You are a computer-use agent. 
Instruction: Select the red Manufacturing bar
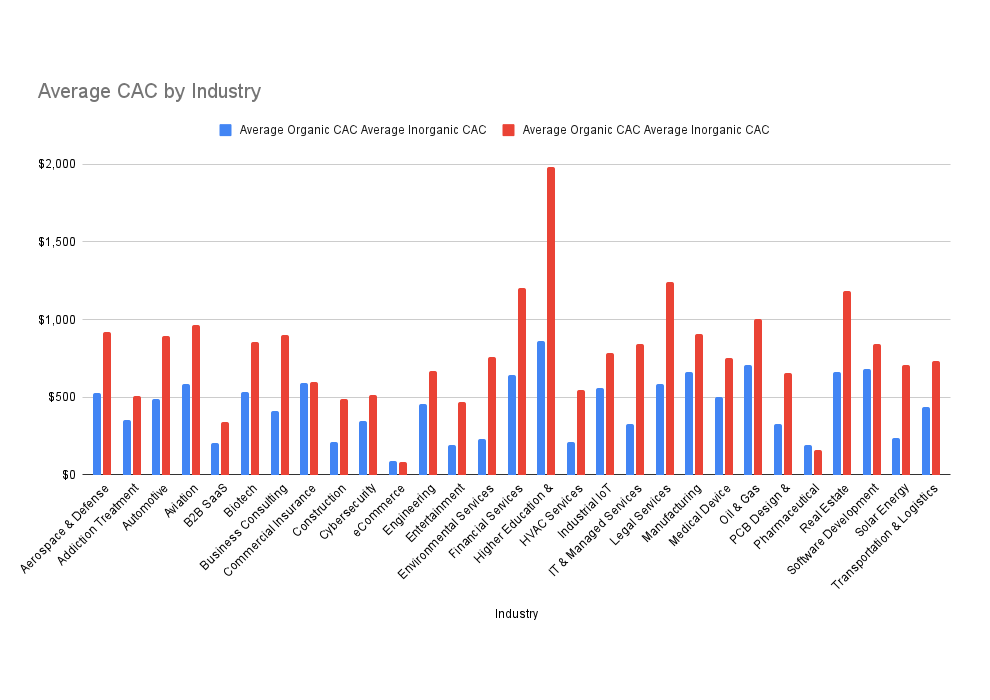[x=700, y=405]
